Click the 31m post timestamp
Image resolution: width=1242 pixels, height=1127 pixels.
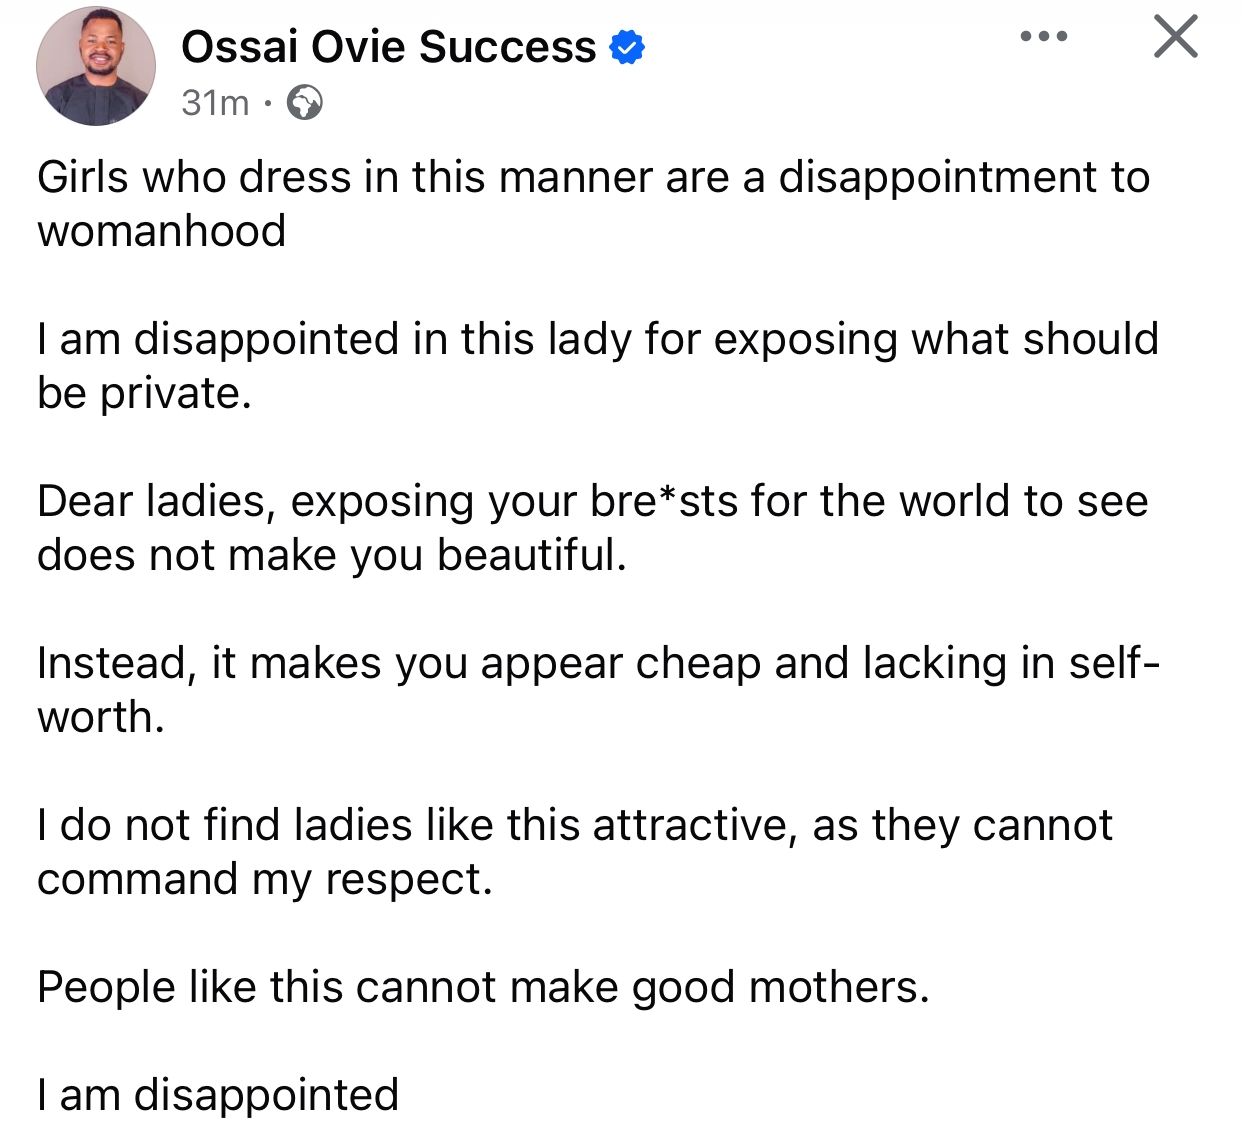pos(215,102)
